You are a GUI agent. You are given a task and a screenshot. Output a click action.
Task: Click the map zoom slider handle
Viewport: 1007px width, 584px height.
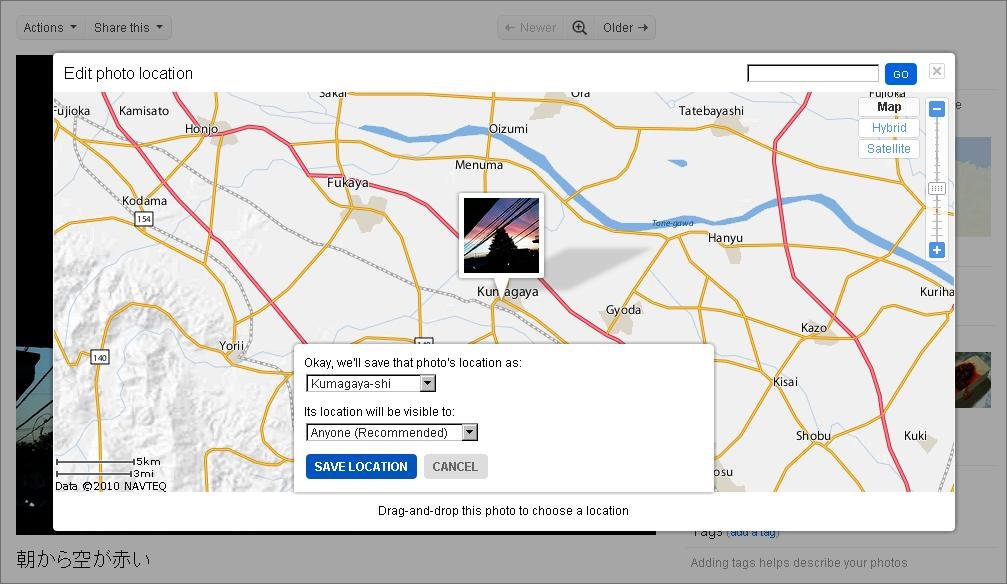pos(937,188)
